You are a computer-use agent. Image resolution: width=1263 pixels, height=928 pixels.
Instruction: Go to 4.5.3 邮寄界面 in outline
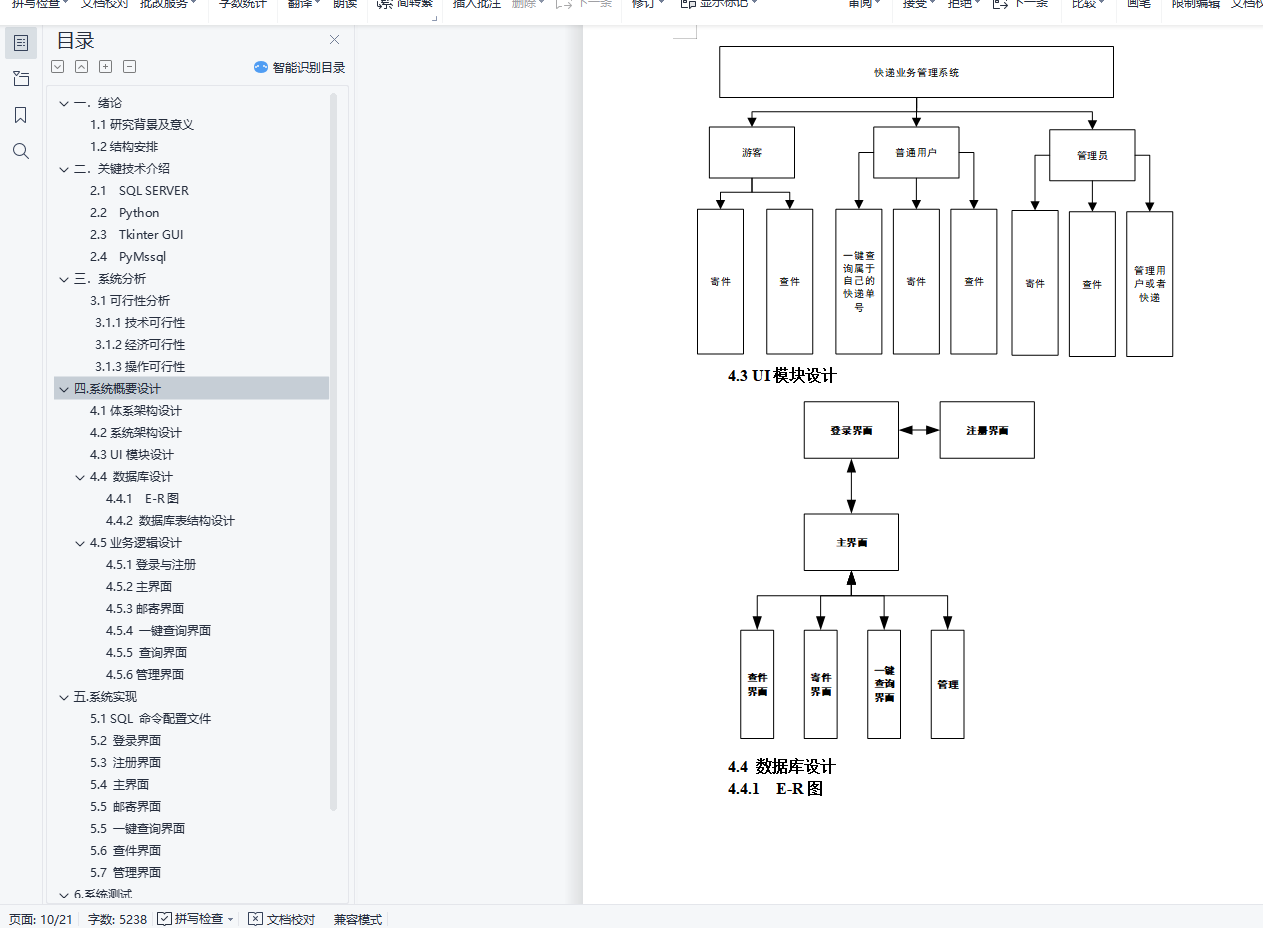coord(145,609)
